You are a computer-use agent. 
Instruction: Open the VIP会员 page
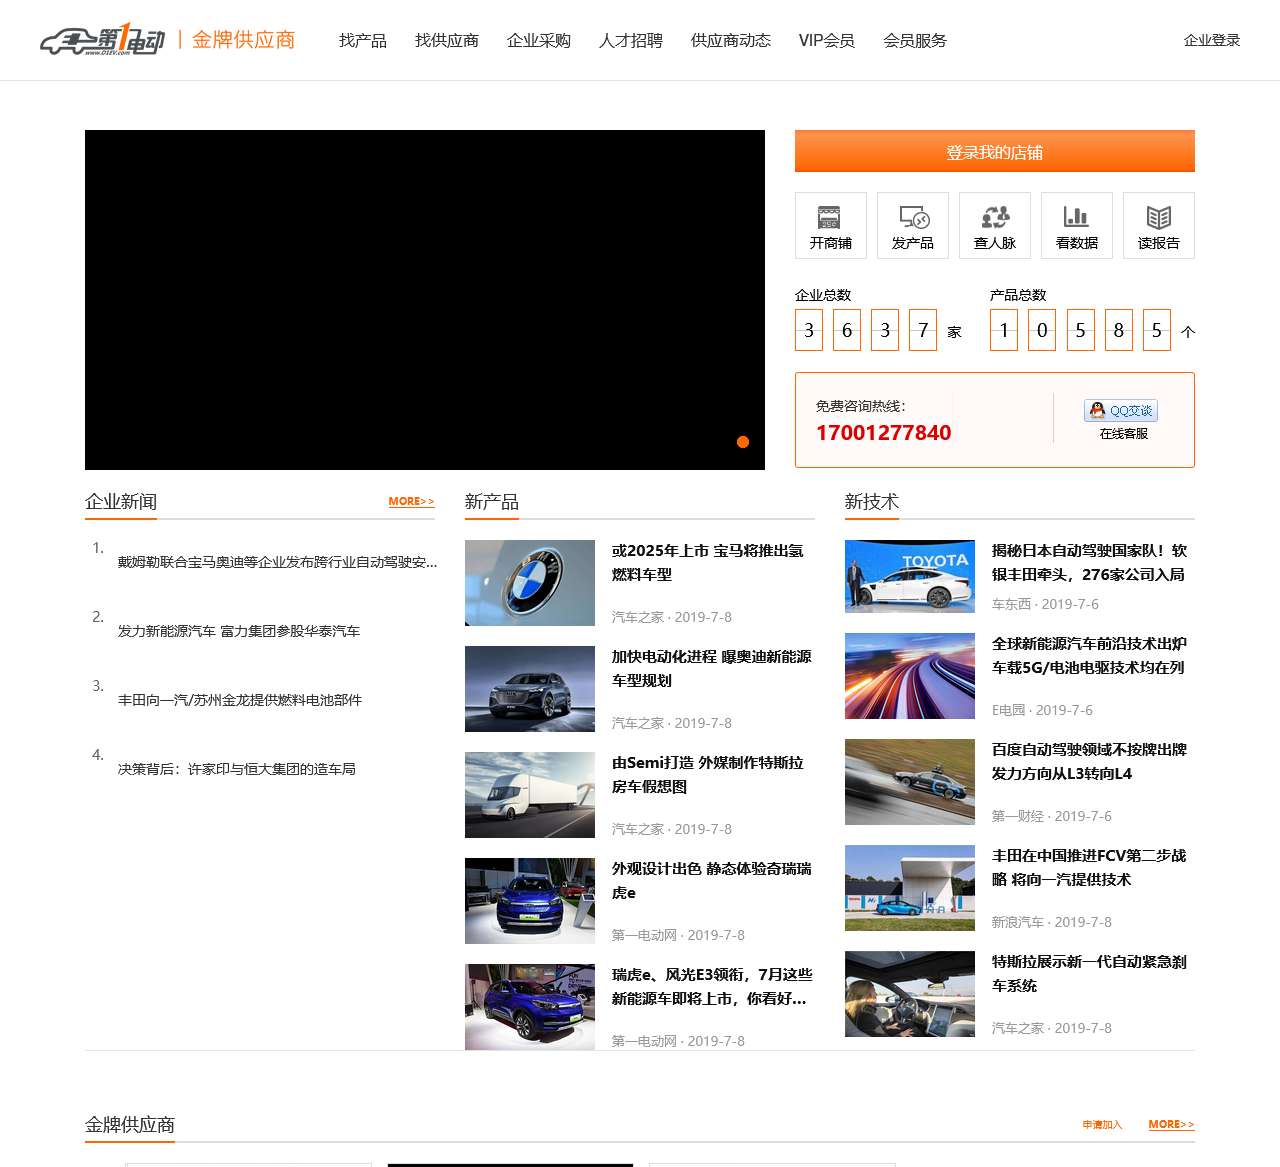(826, 40)
